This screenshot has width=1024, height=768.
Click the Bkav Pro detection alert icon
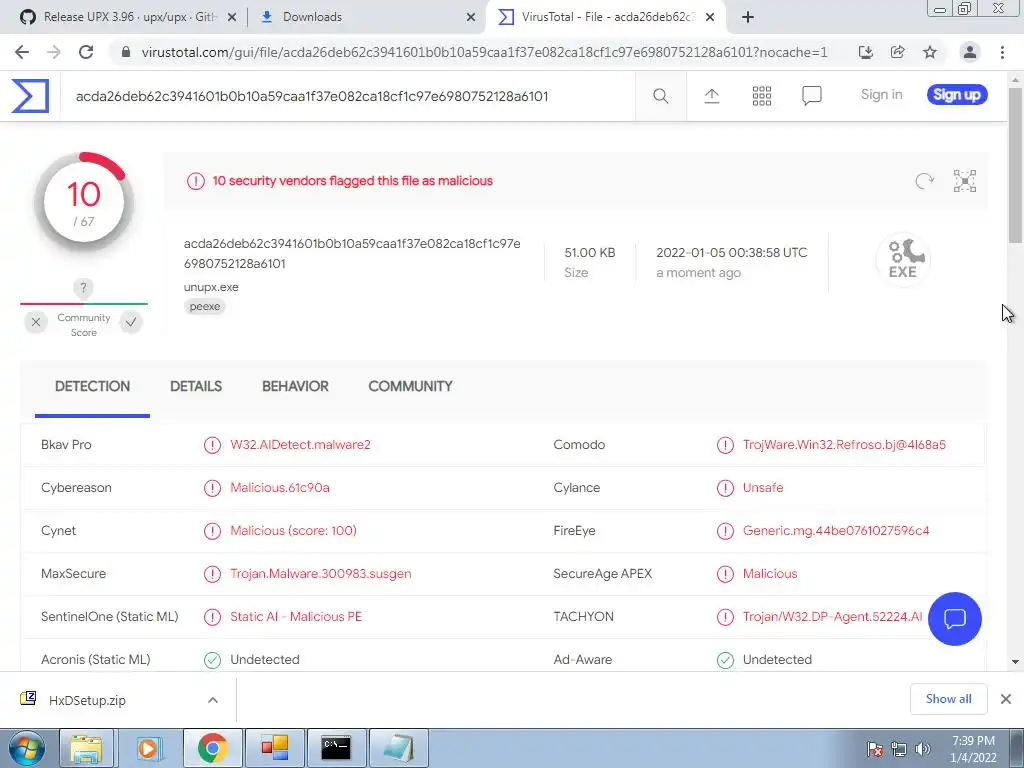pyautogui.click(x=212, y=445)
